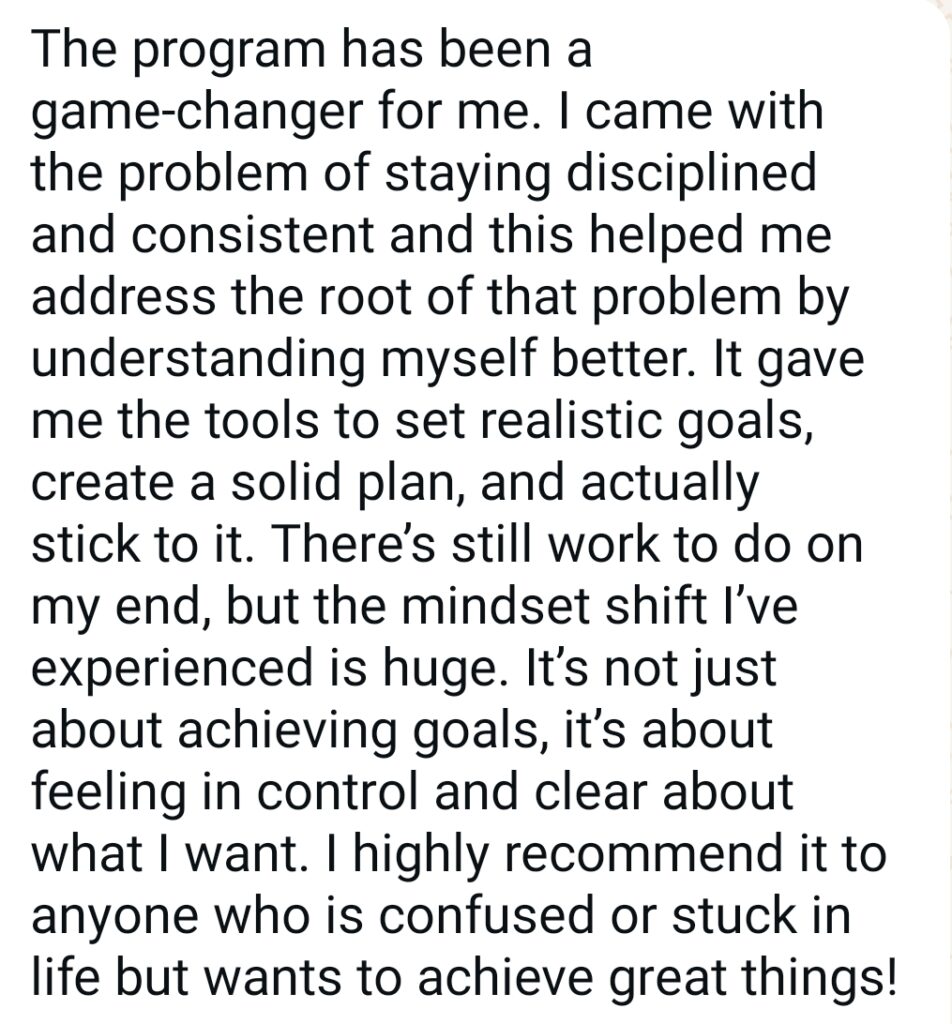Click the word "mindset" in the message
This screenshot has width=952, height=1024.
pos(496,607)
